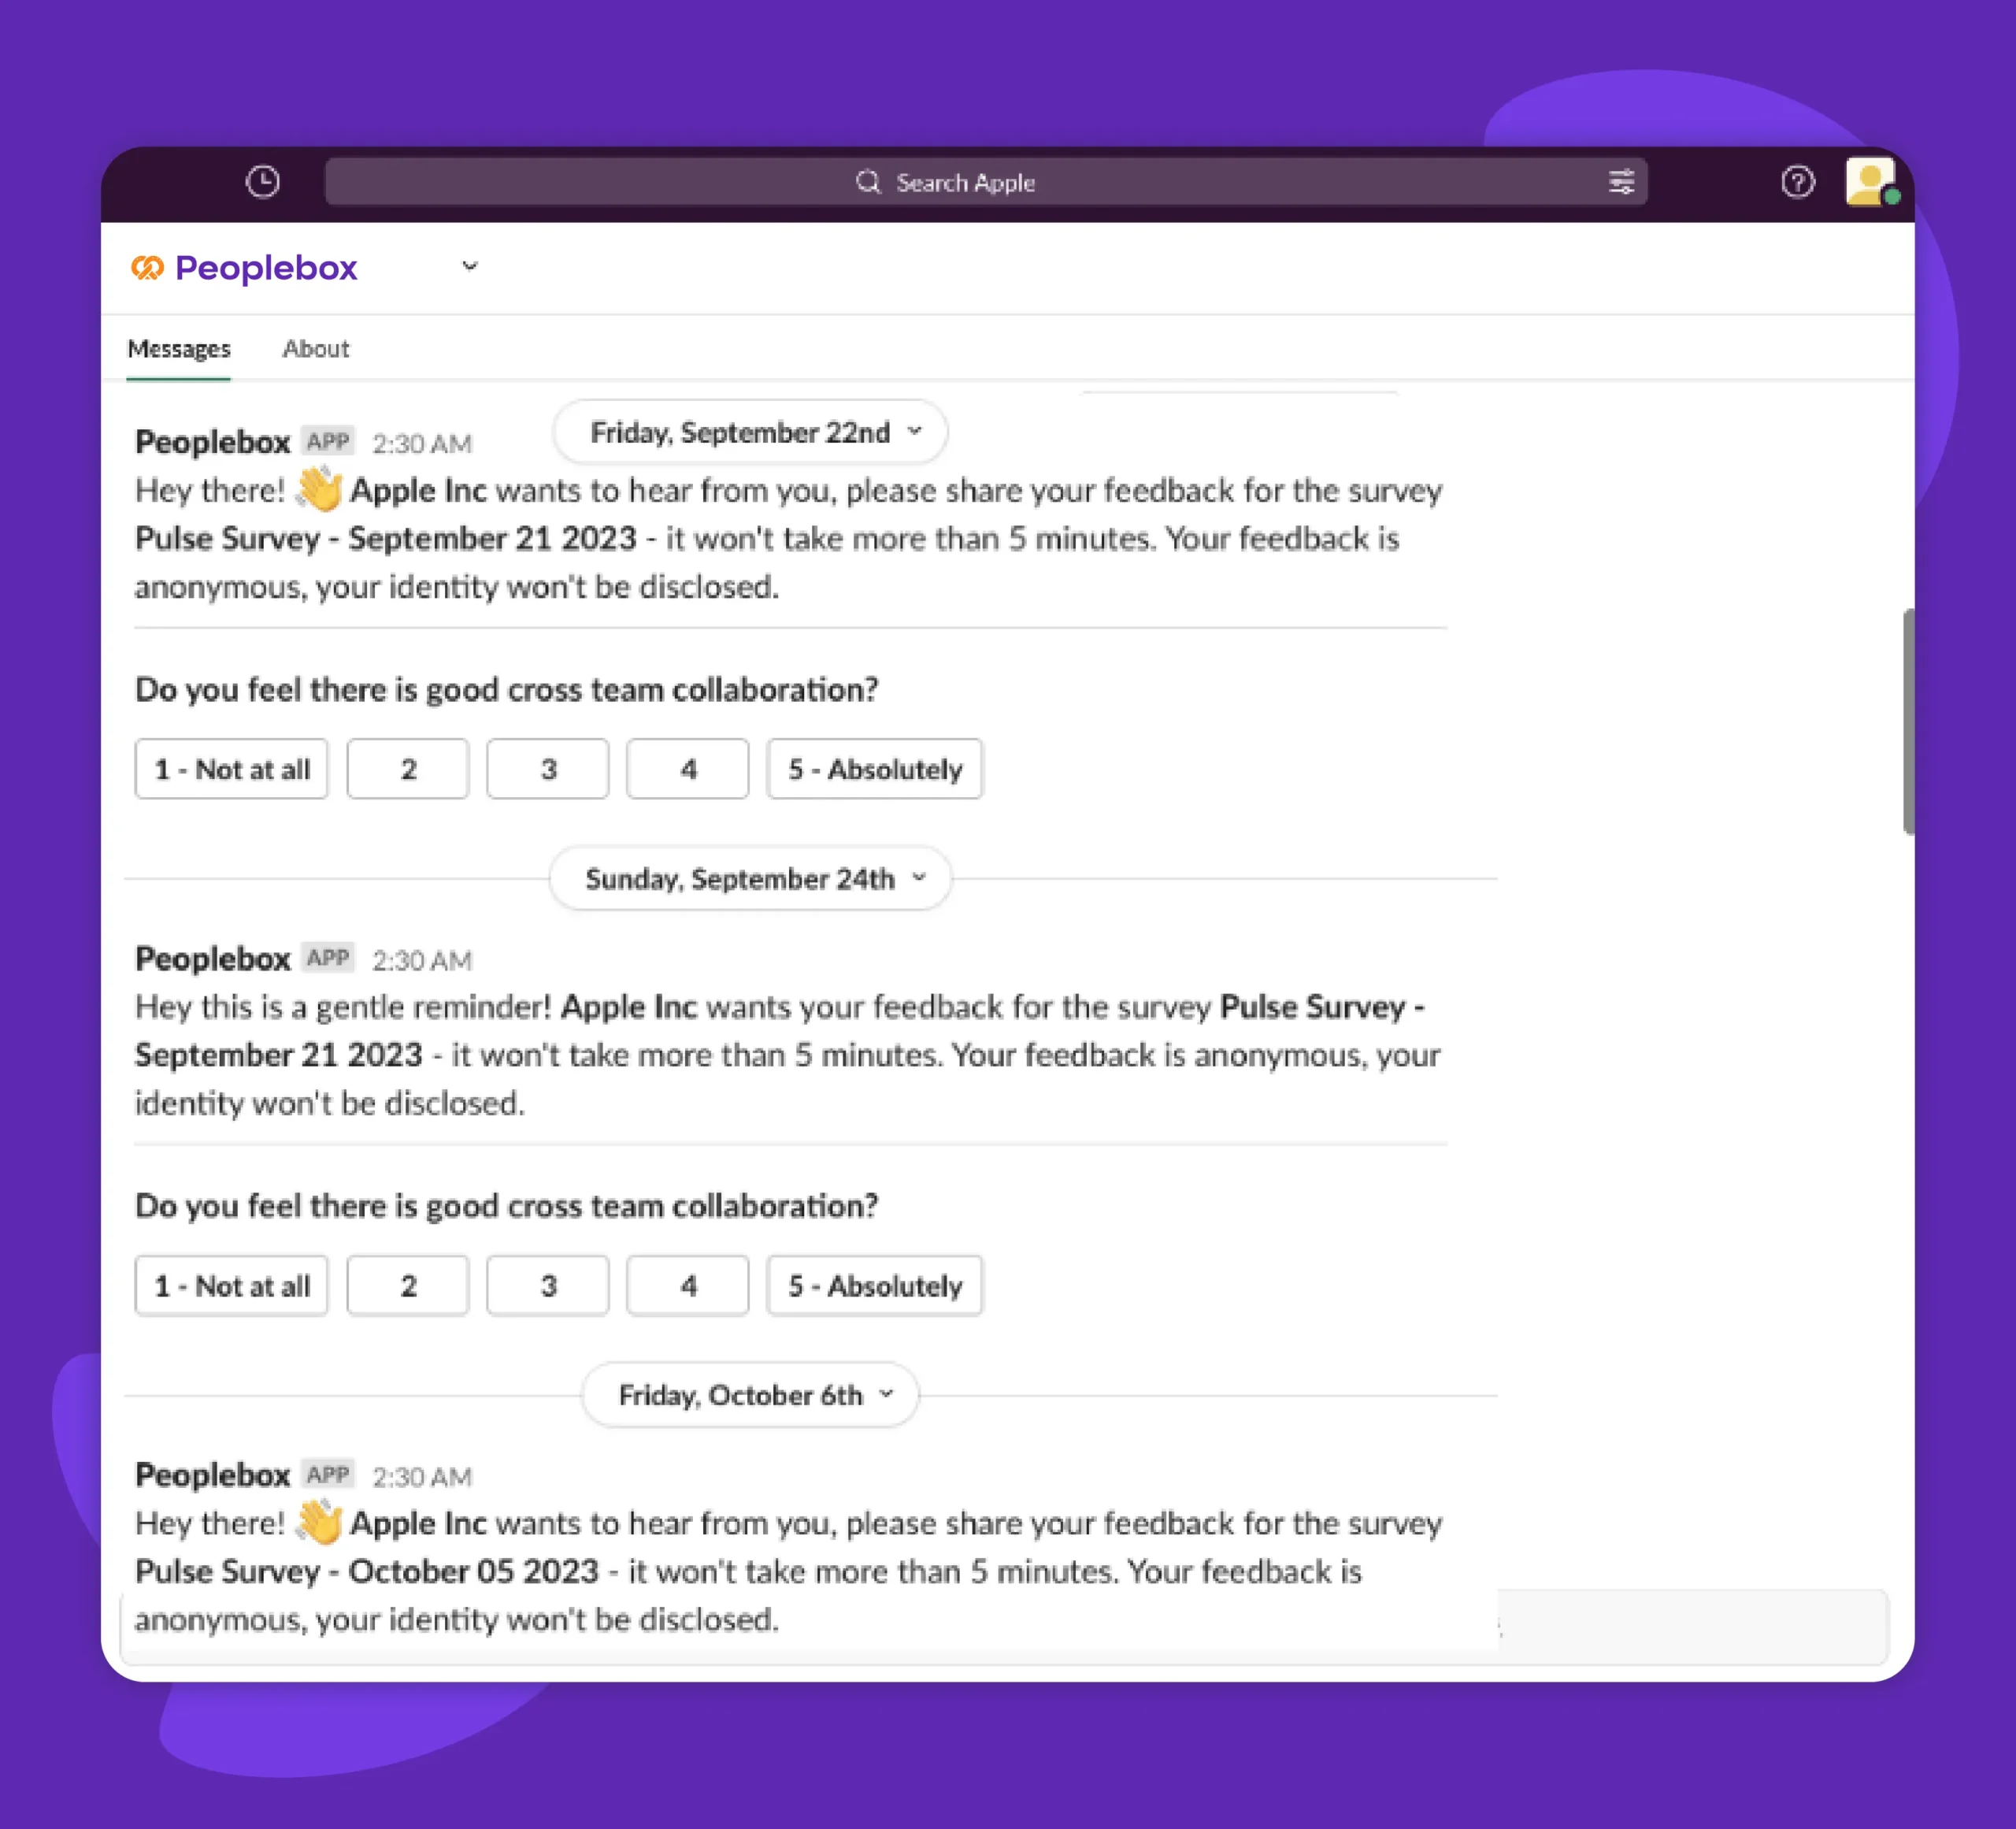Click the filter/settings icon in toolbar
The height and width of the screenshot is (1829, 2016).
tap(1618, 183)
